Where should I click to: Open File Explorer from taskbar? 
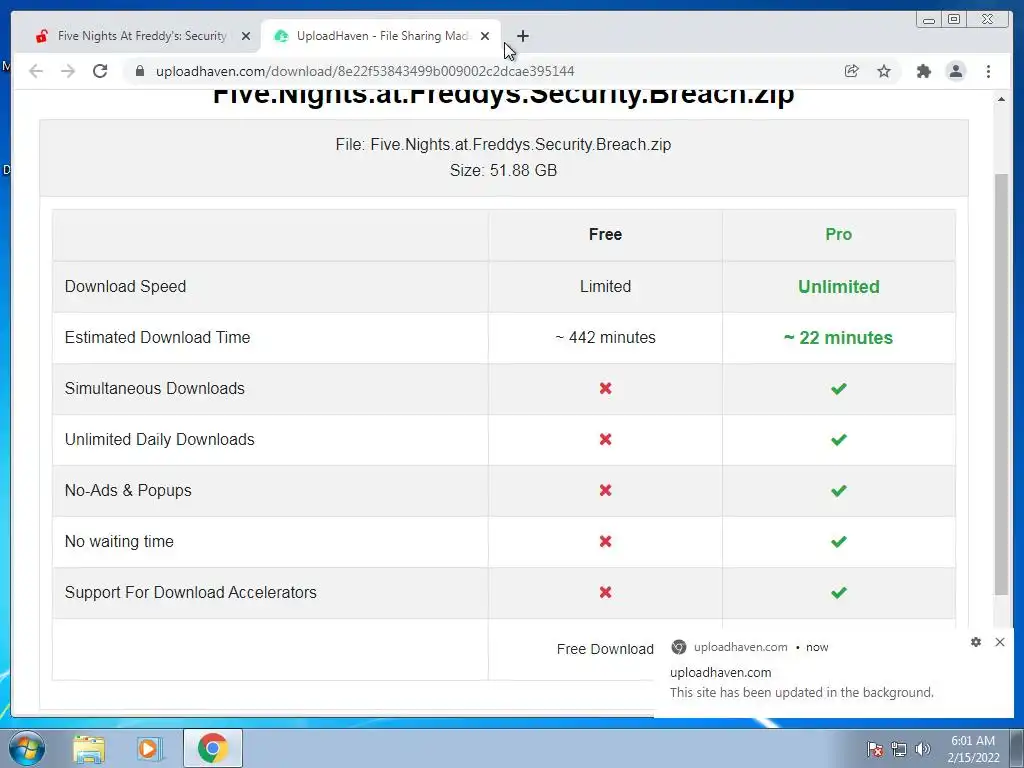coord(89,748)
